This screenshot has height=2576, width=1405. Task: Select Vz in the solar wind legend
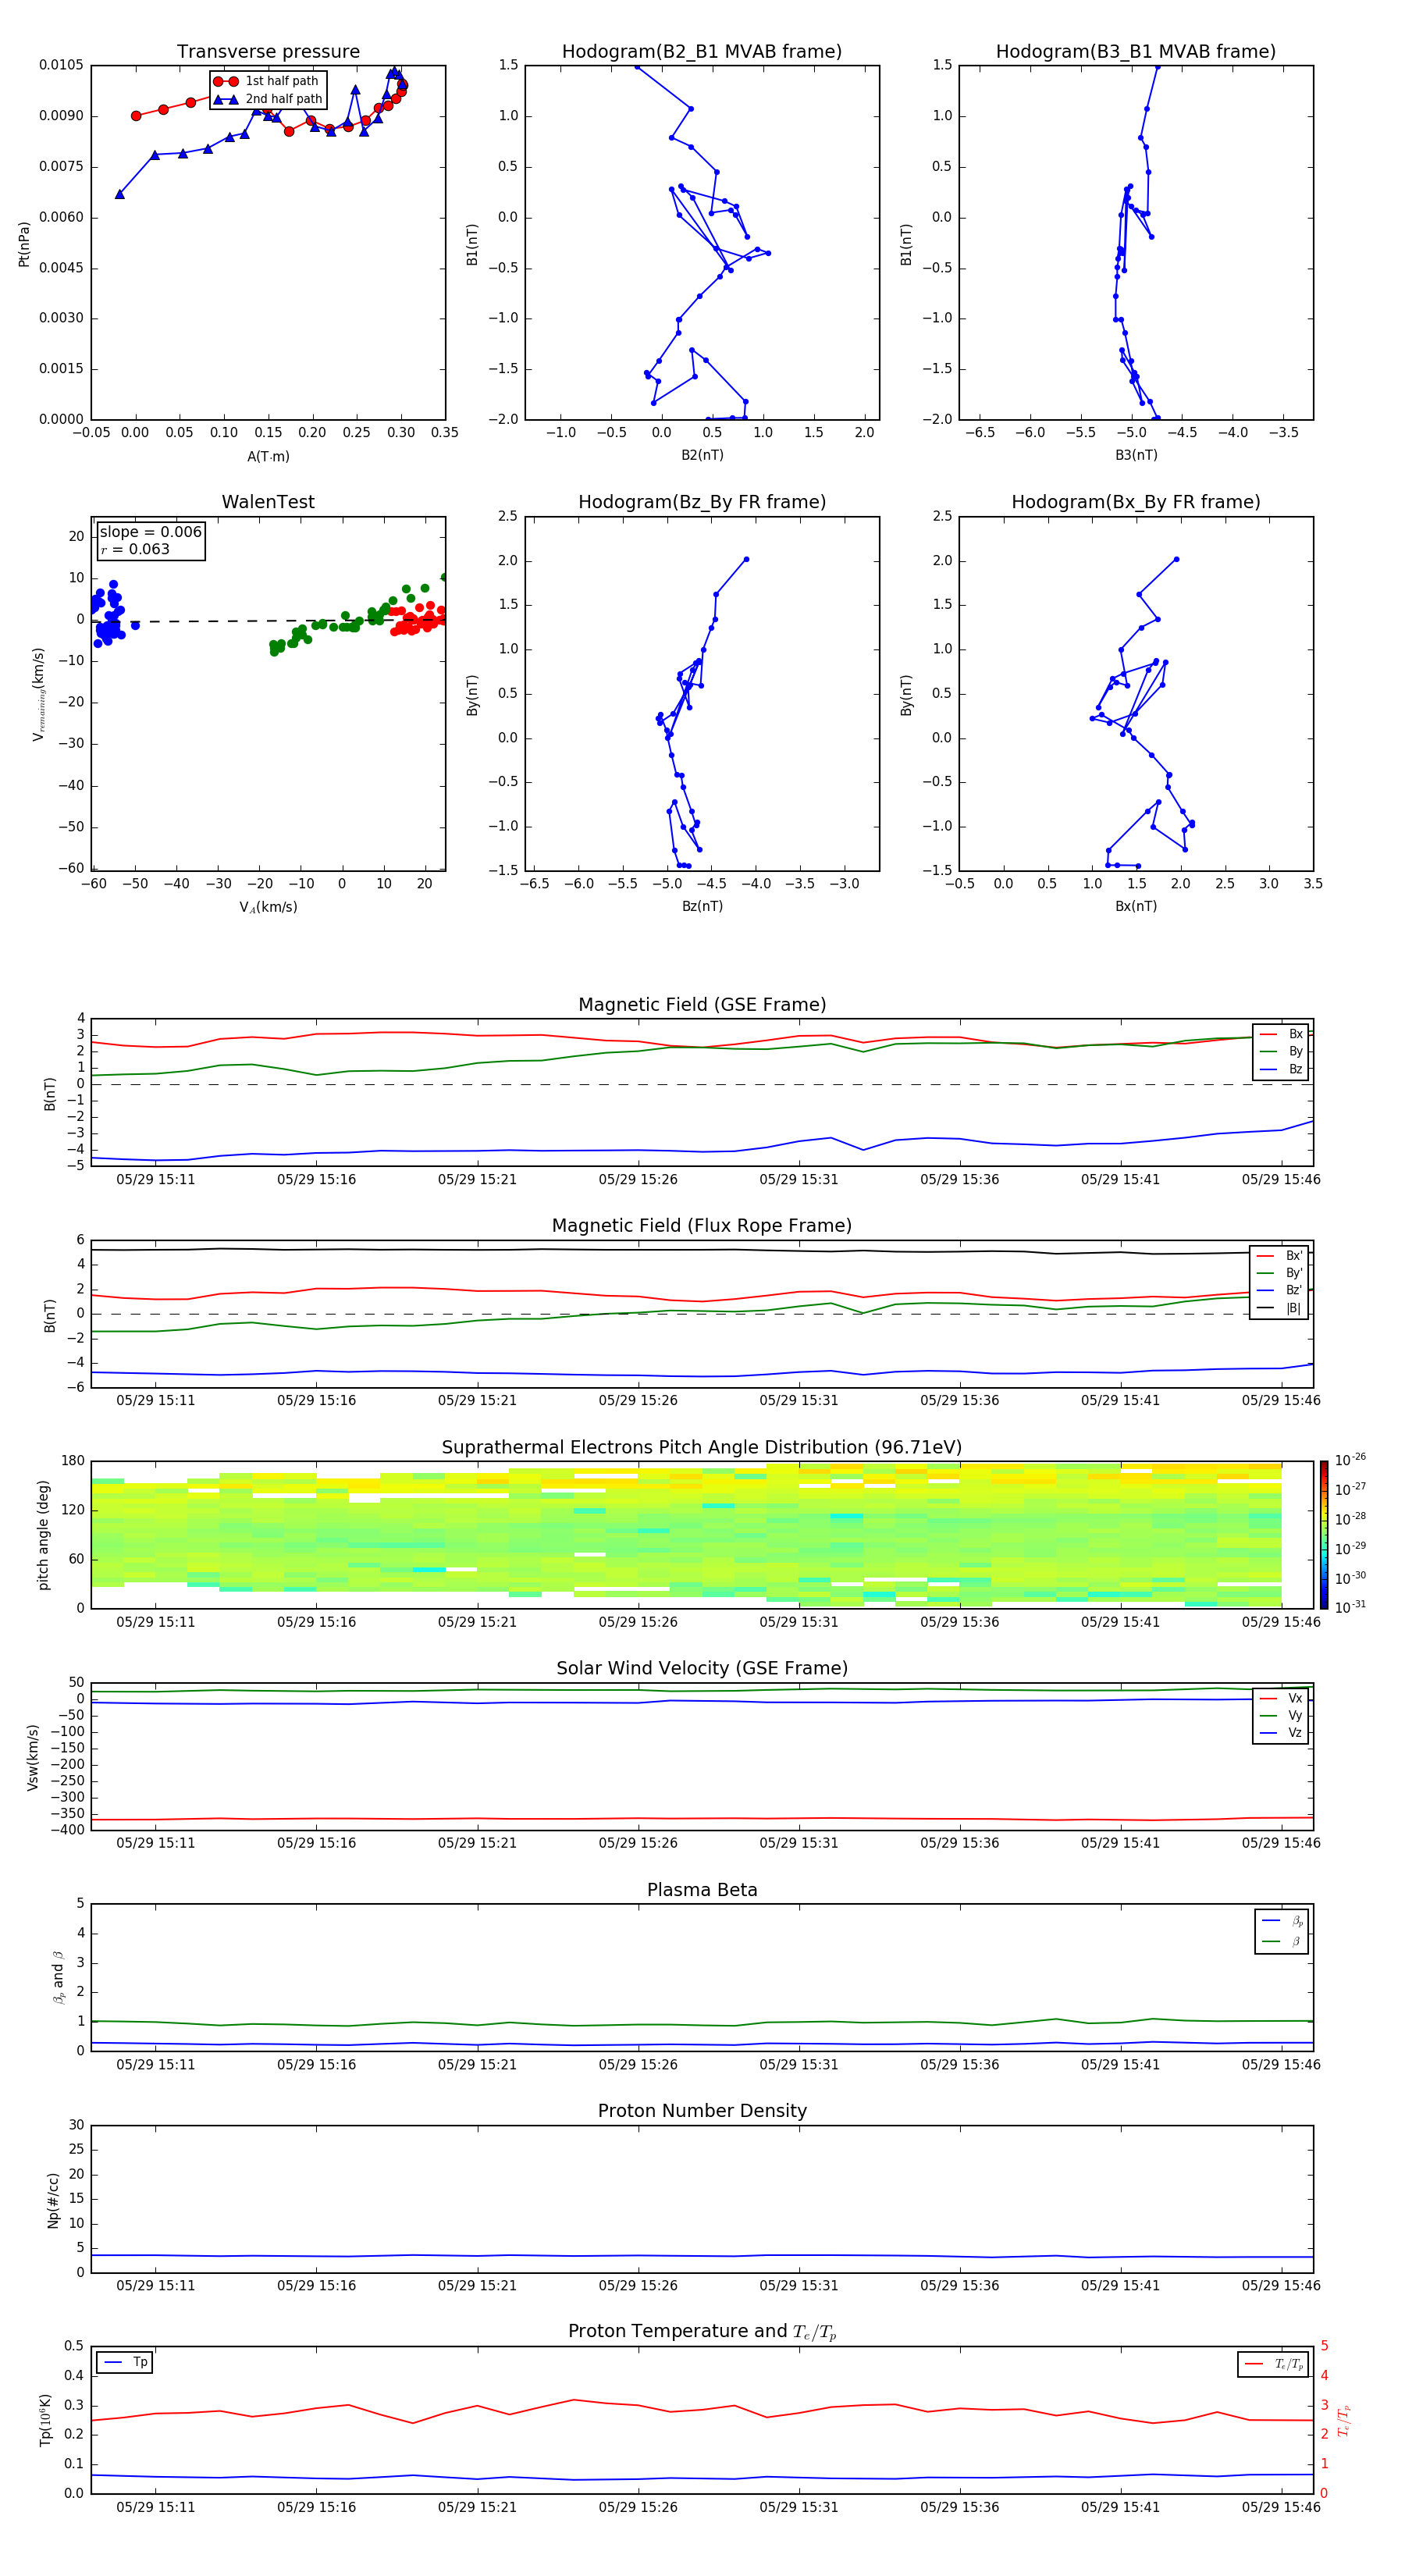click(x=1282, y=1732)
